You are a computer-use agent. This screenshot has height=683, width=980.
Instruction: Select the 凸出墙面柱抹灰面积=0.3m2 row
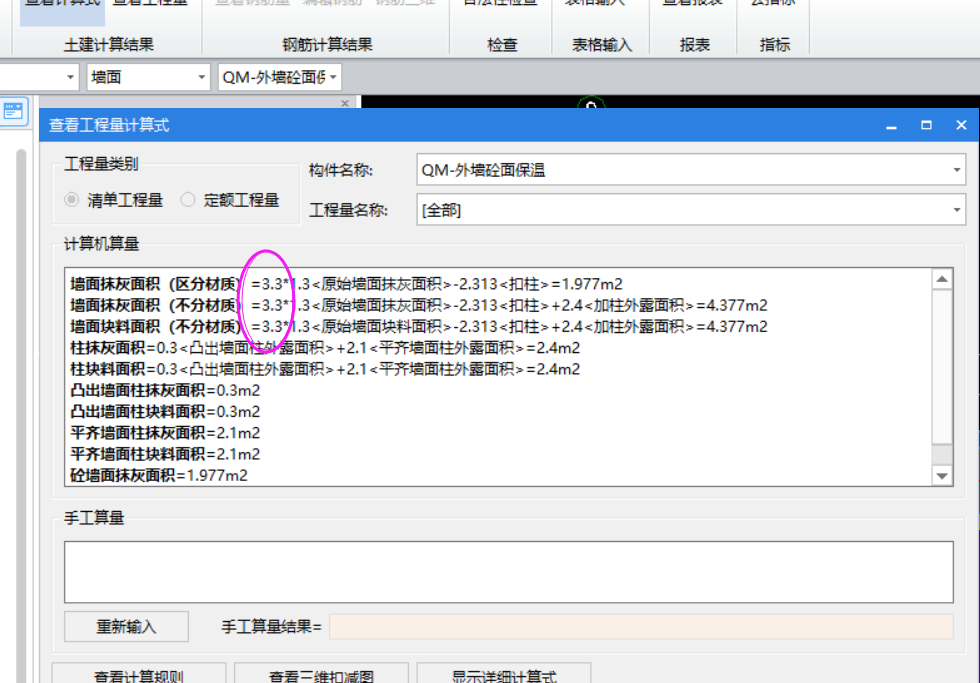165,391
